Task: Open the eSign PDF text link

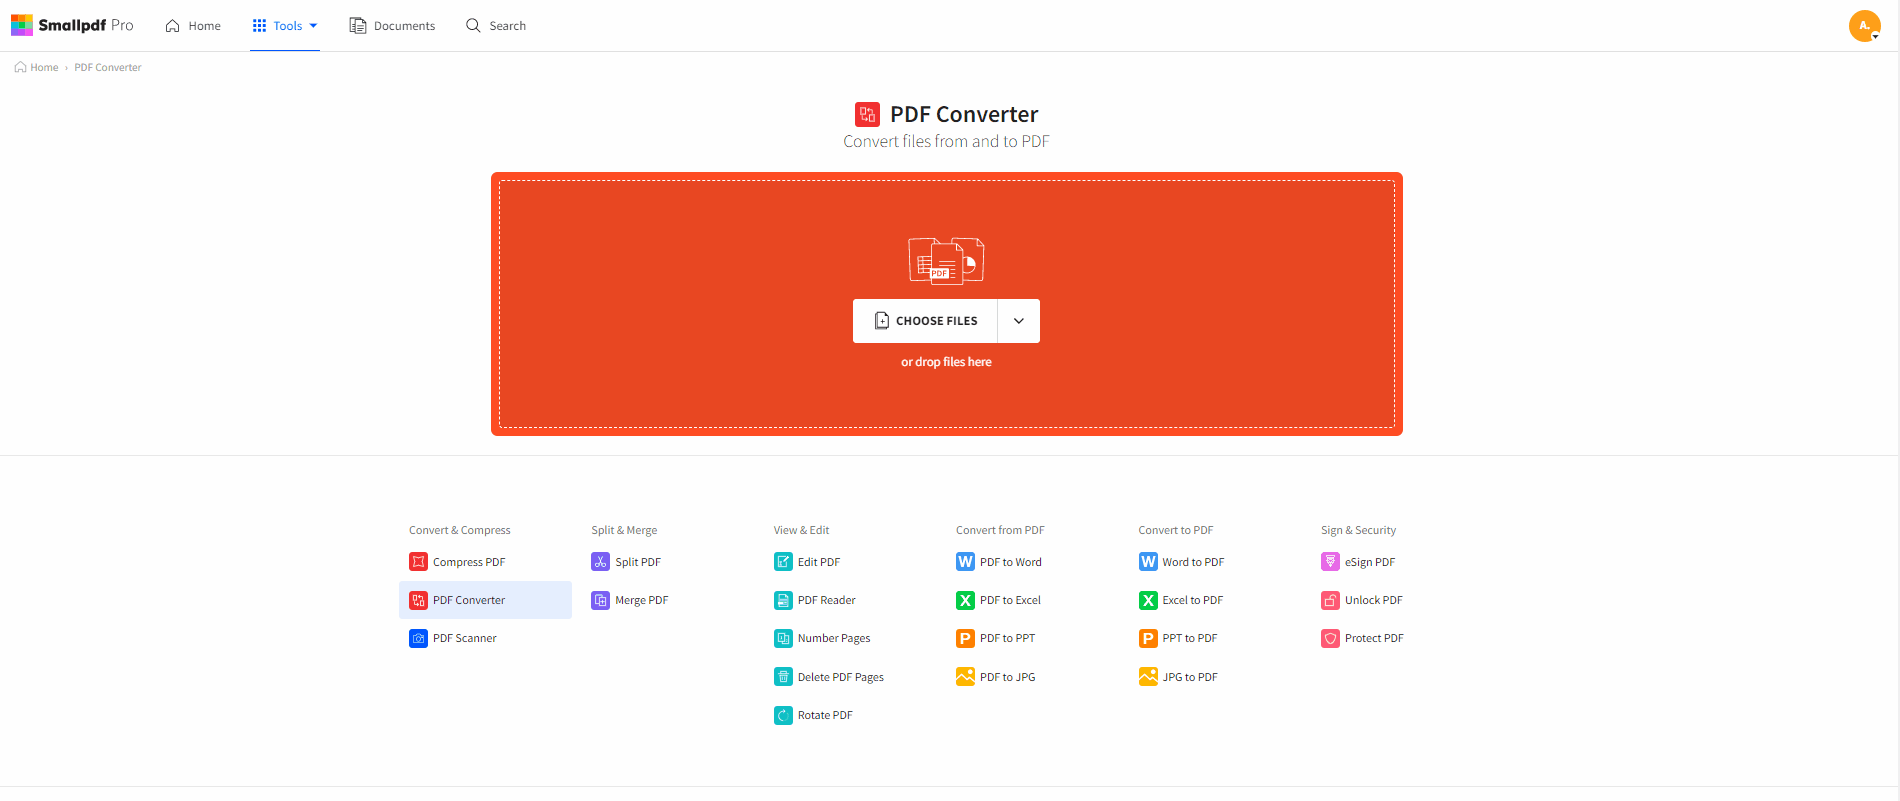Action: coord(1370,562)
